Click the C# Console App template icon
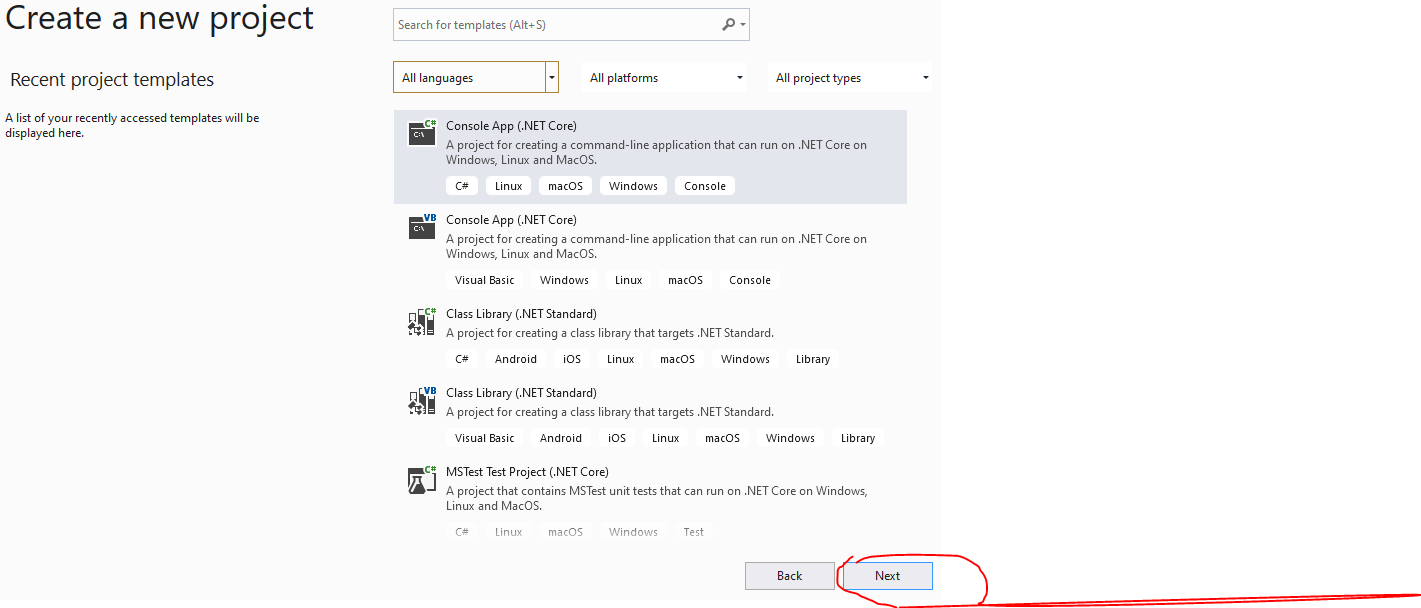The height and width of the screenshot is (608, 1421). pyautogui.click(x=422, y=132)
